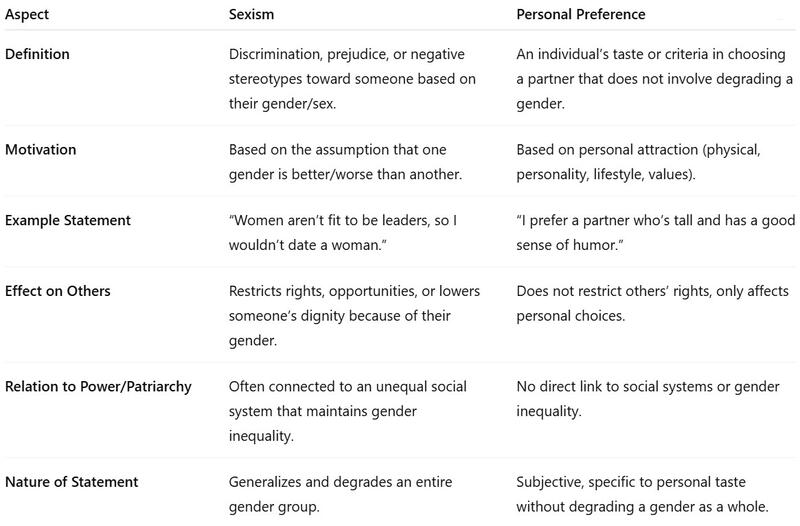The image size is (800, 526).
Task: Click the "Effect on Others" row label
Action: 56,291
